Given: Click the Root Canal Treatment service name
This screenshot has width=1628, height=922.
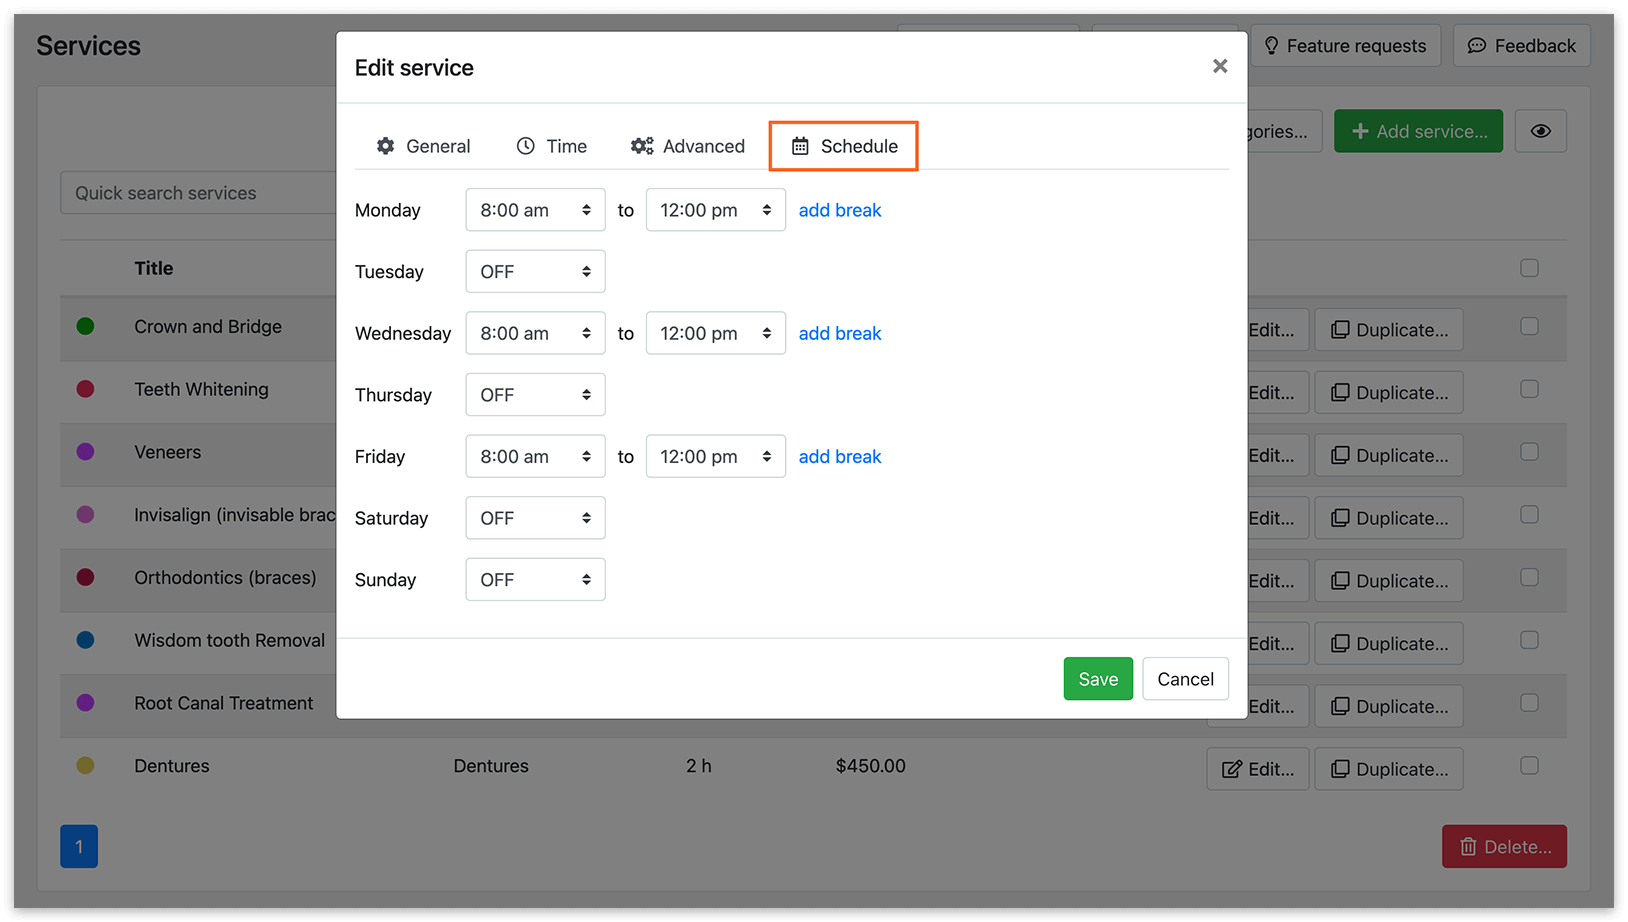Looking at the screenshot, I should (224, 703).
